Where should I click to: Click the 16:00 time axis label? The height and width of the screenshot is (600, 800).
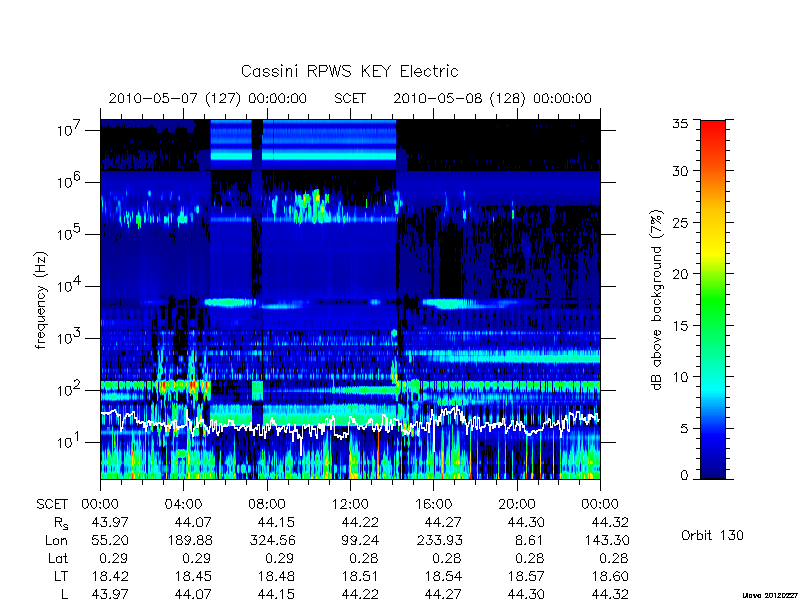click(x=434, y=504)
